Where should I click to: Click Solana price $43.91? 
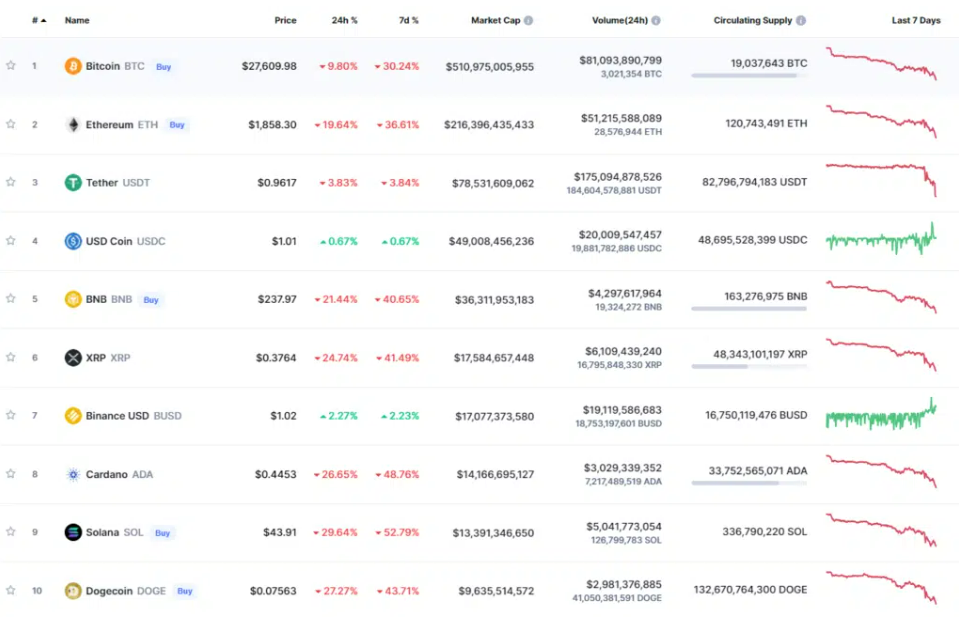click(x=280, y=533)
